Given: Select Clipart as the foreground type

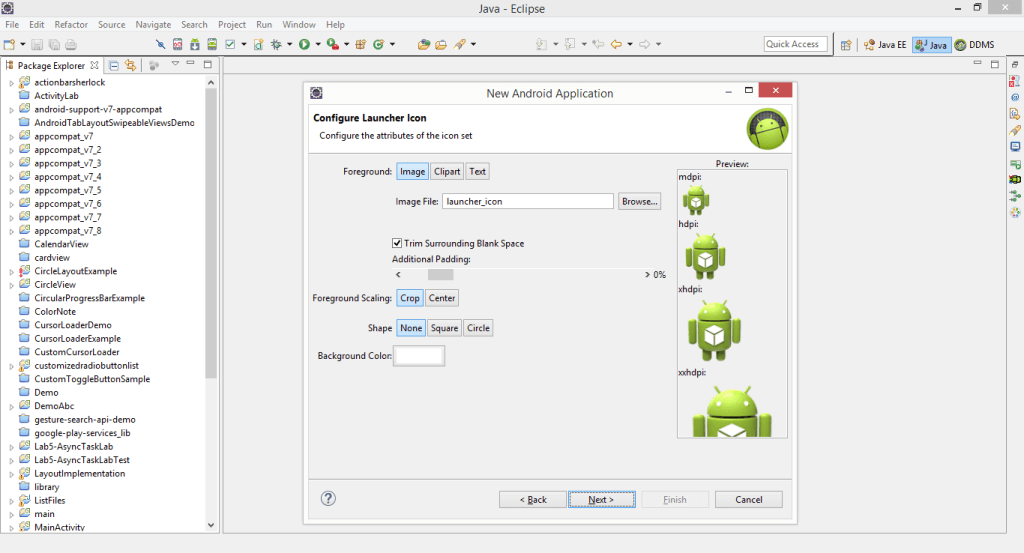Looking at the screenshot, I should [447, 172].
